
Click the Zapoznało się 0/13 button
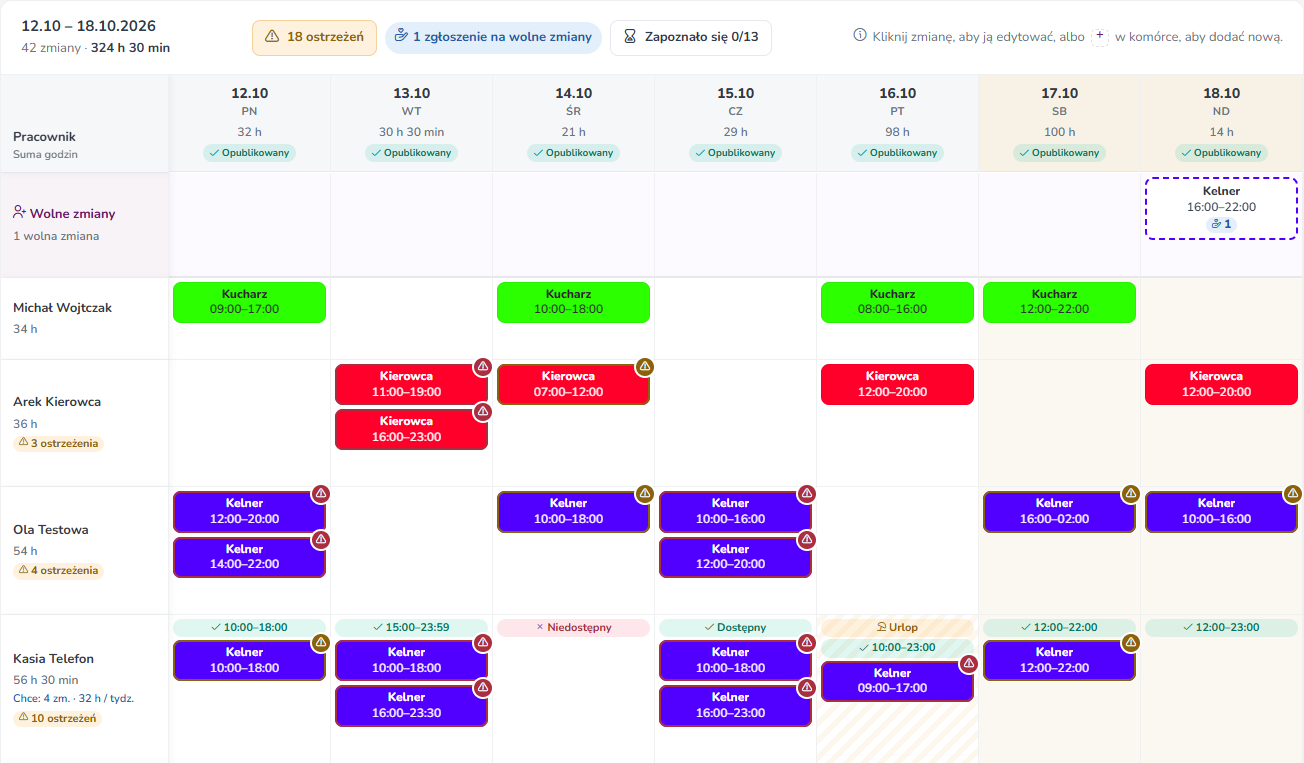tap(691, 38)
